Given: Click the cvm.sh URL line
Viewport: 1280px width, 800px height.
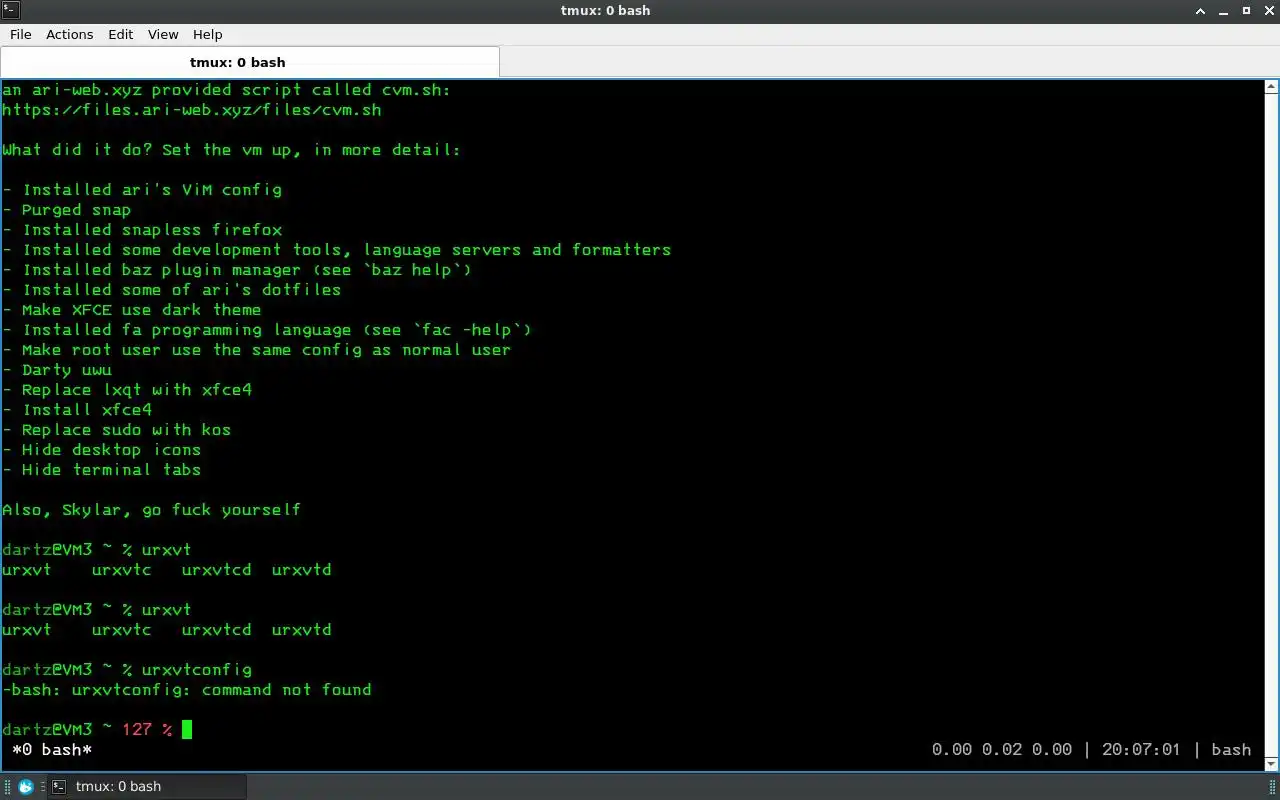Looking at the screenshot, I should click(x=192, y=110).
